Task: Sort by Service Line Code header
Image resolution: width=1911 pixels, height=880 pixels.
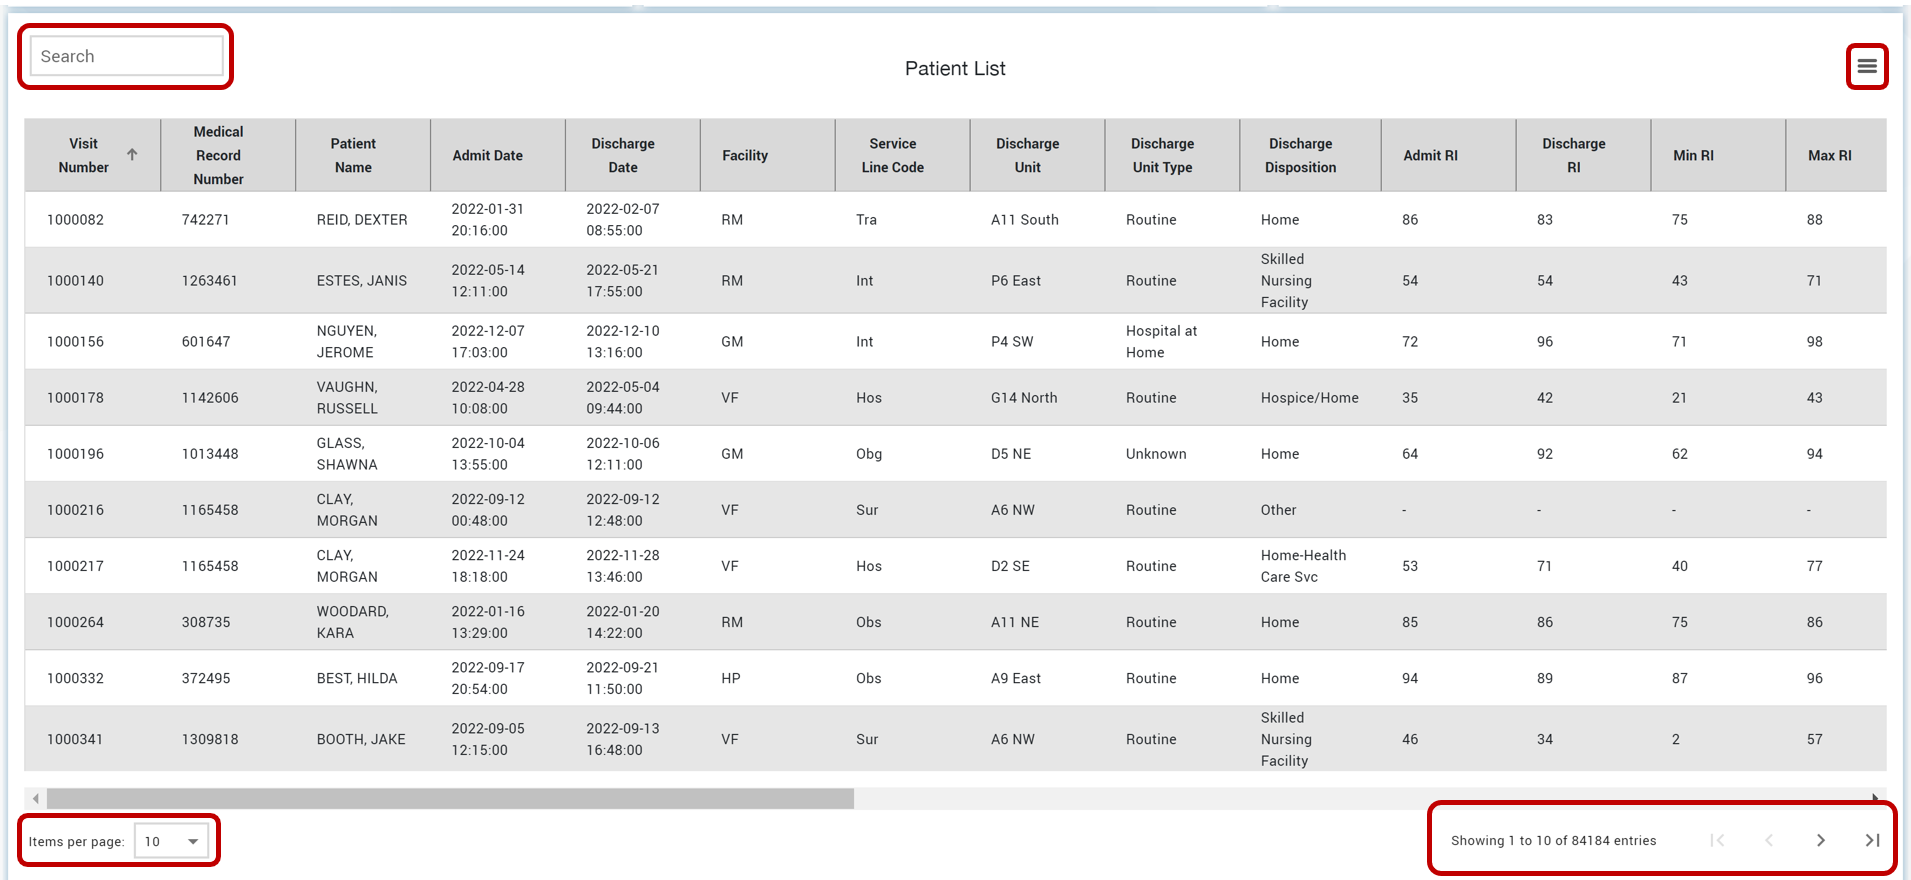Action: click(893, 155)
